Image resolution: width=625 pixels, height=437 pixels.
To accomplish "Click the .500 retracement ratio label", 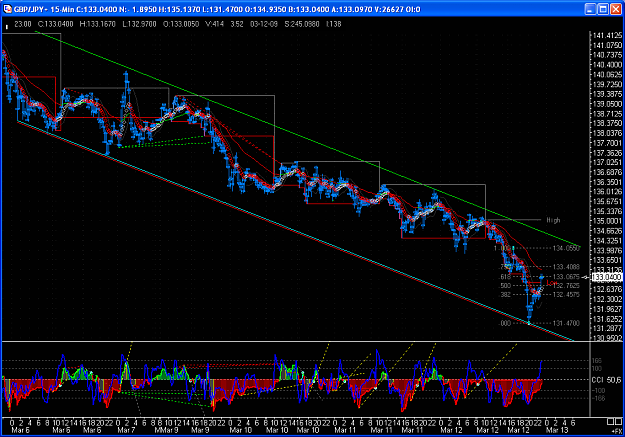I will pyautogui.click(x=505, y=285).
